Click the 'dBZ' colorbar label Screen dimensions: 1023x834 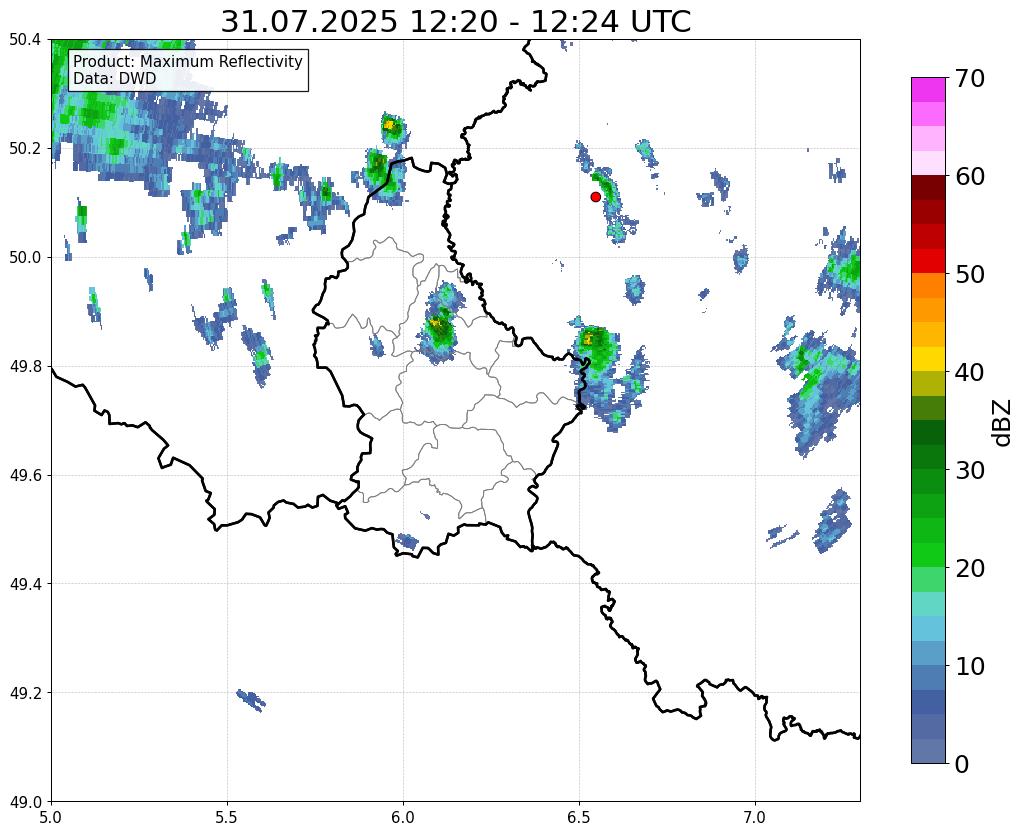tap(1003, 423)
